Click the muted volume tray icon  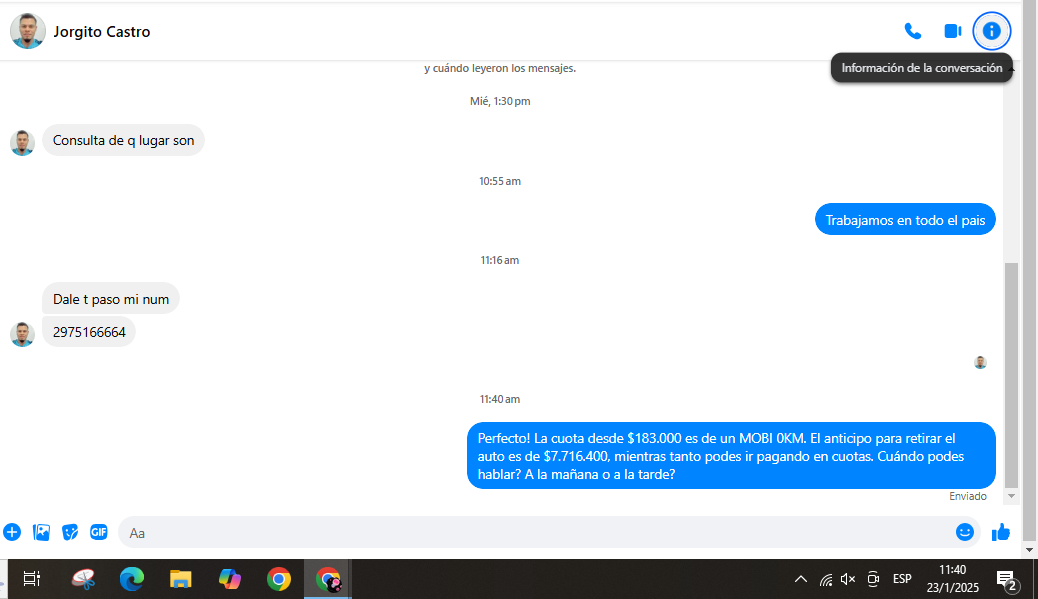coord(848,579)
